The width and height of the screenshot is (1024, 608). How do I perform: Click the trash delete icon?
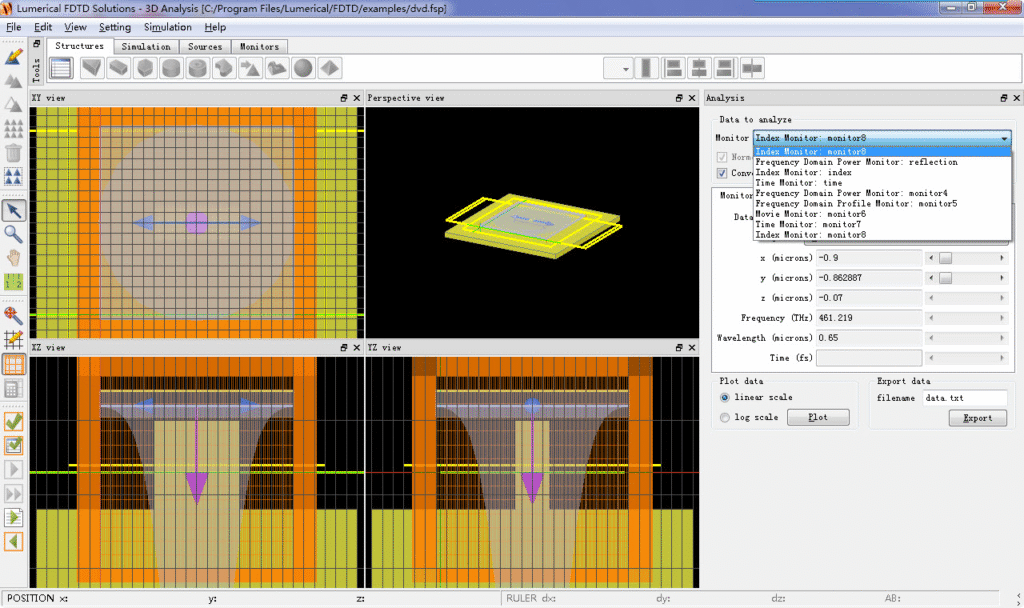(x=14, y=153)
